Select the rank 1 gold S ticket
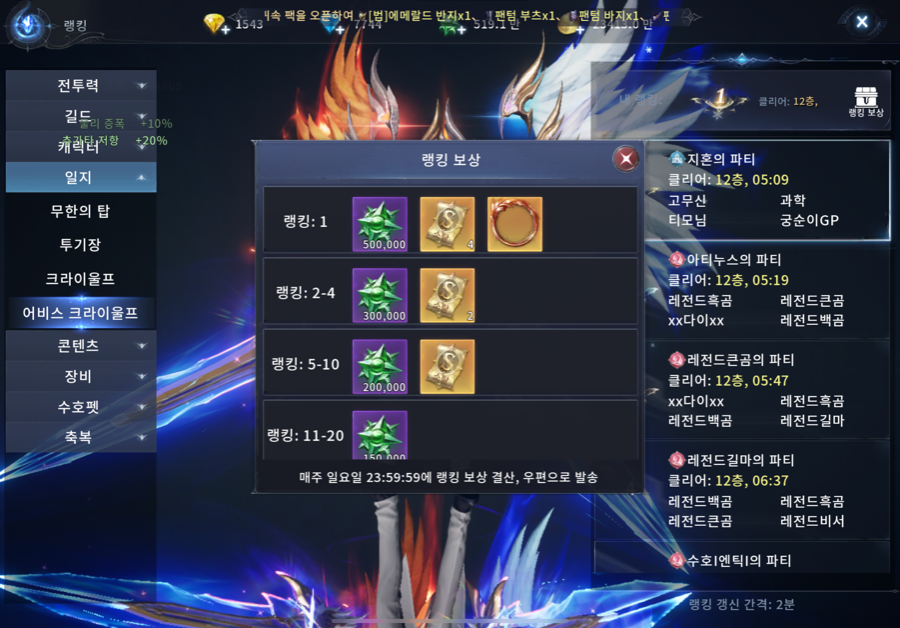 447,224
